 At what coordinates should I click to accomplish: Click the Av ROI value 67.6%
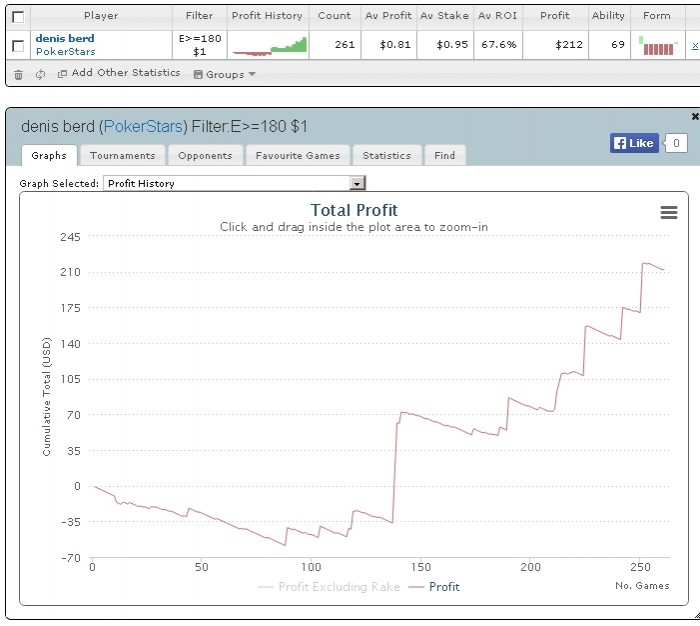499,45
